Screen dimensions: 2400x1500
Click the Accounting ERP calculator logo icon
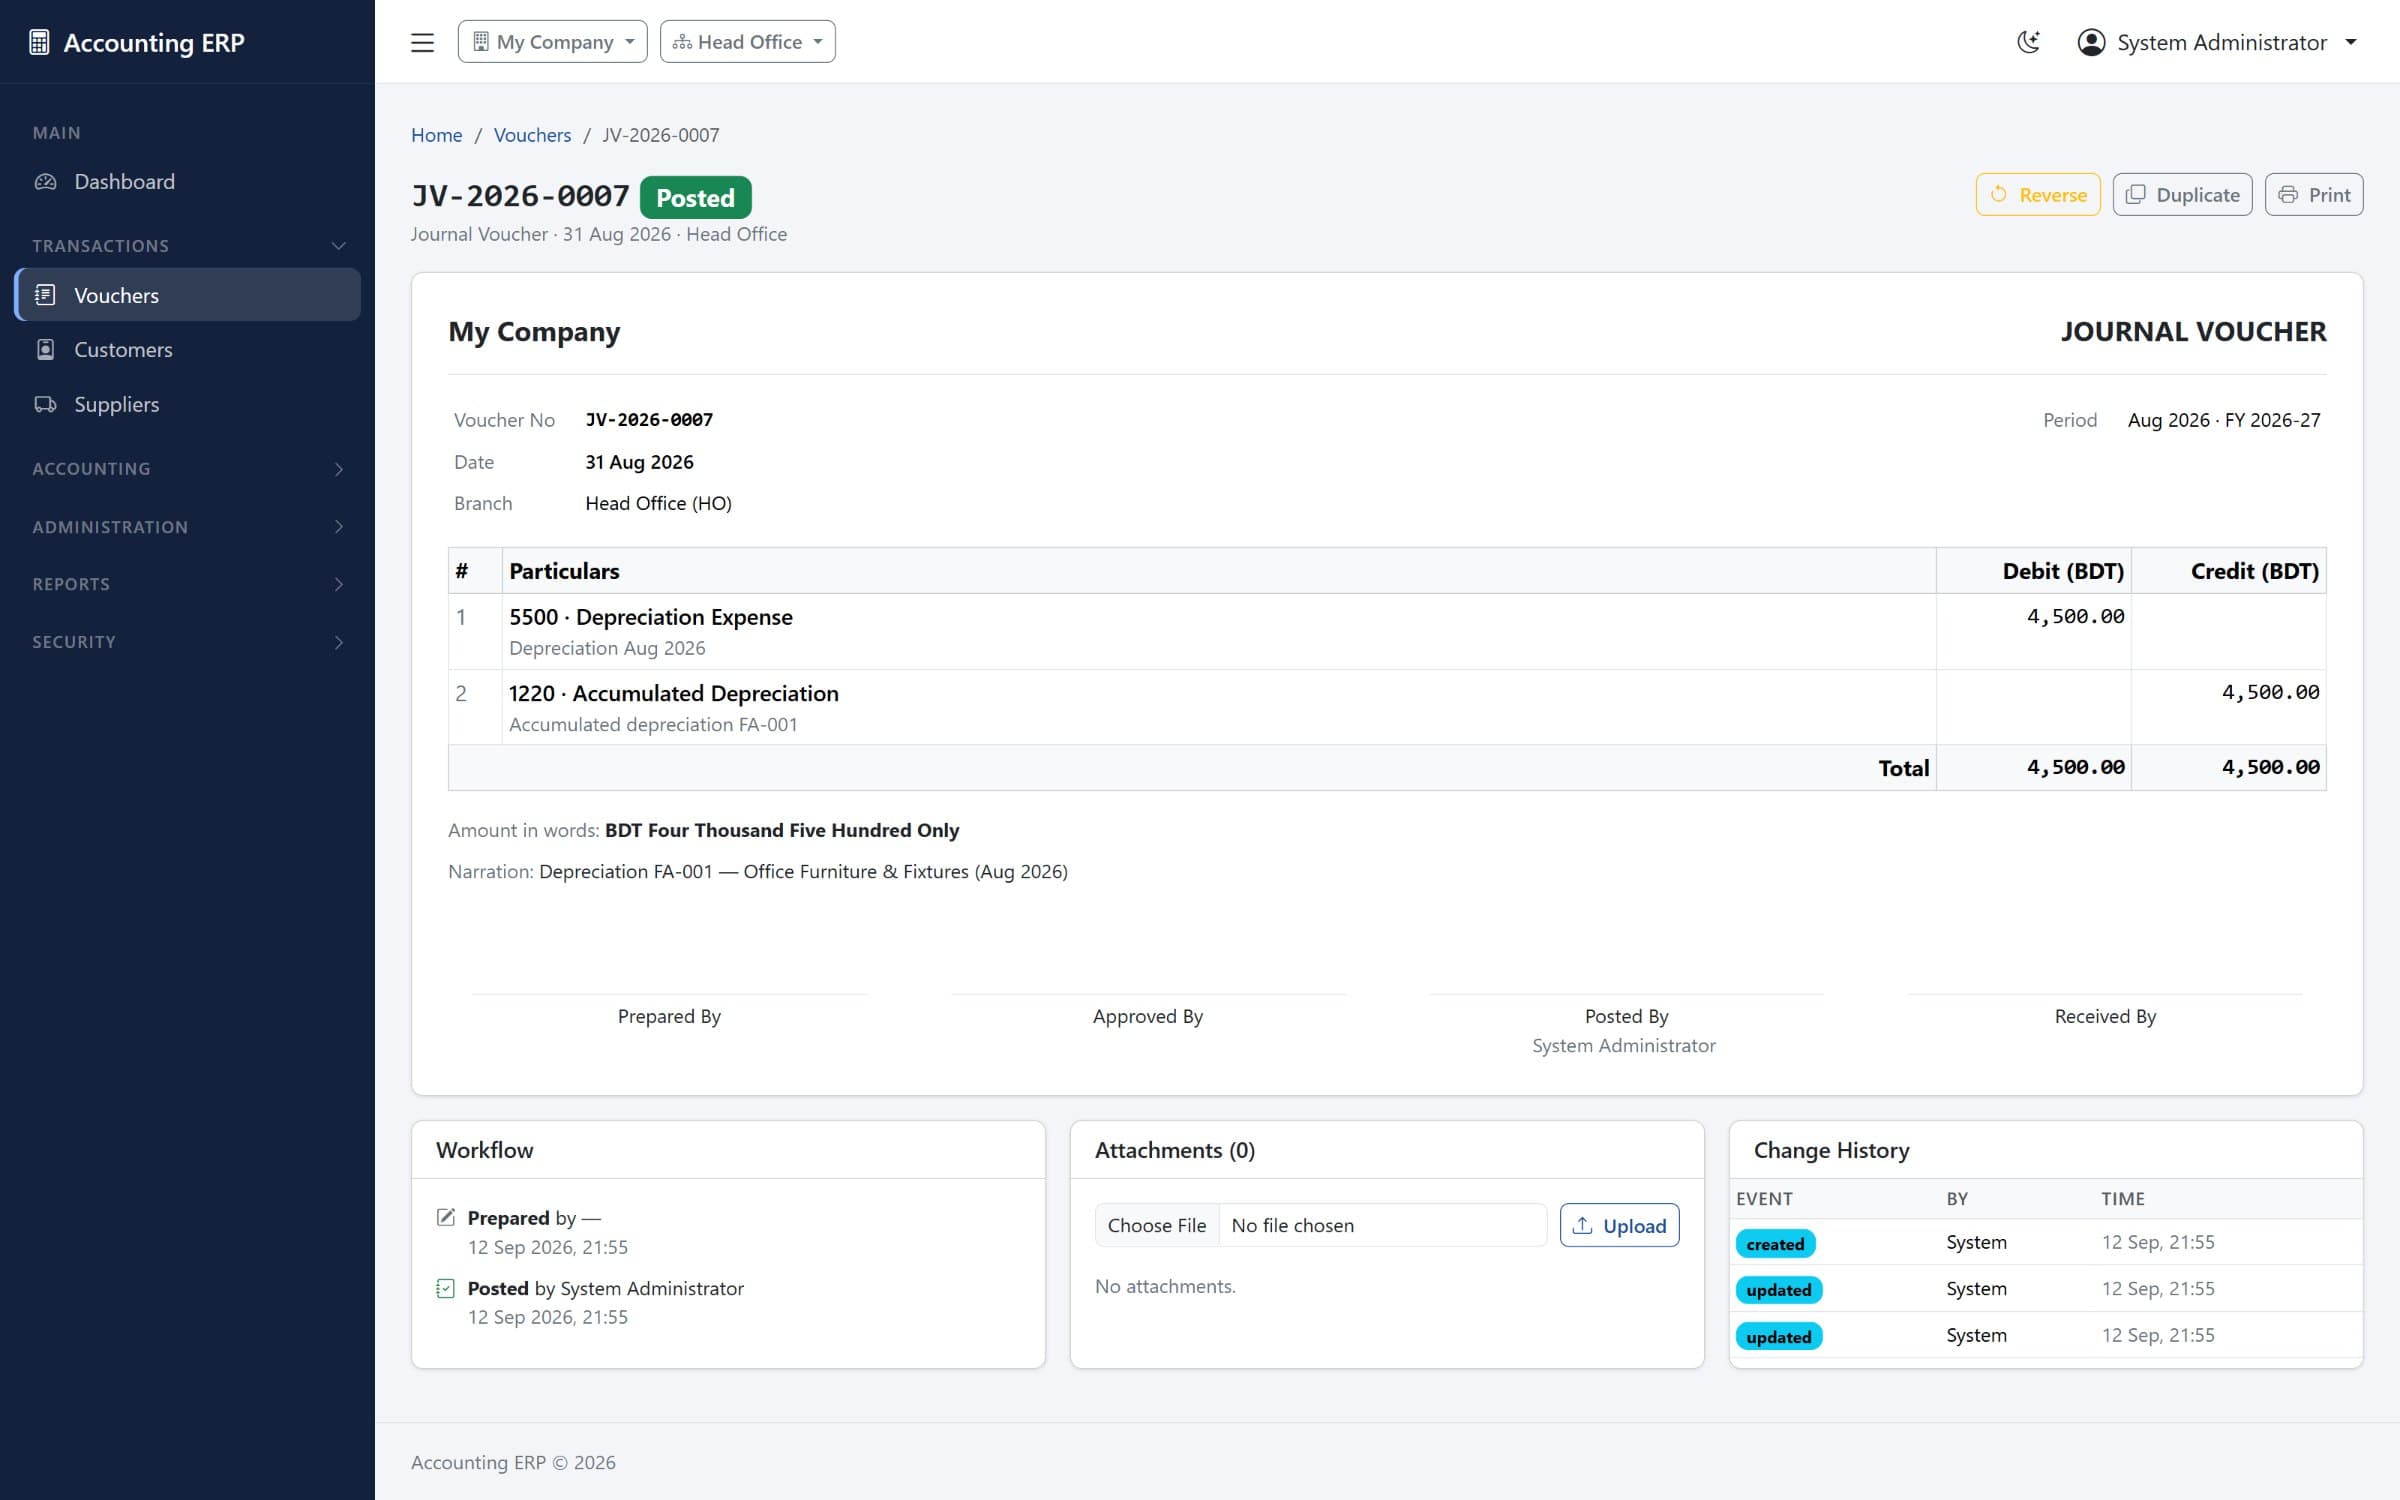tap(39, 42)
